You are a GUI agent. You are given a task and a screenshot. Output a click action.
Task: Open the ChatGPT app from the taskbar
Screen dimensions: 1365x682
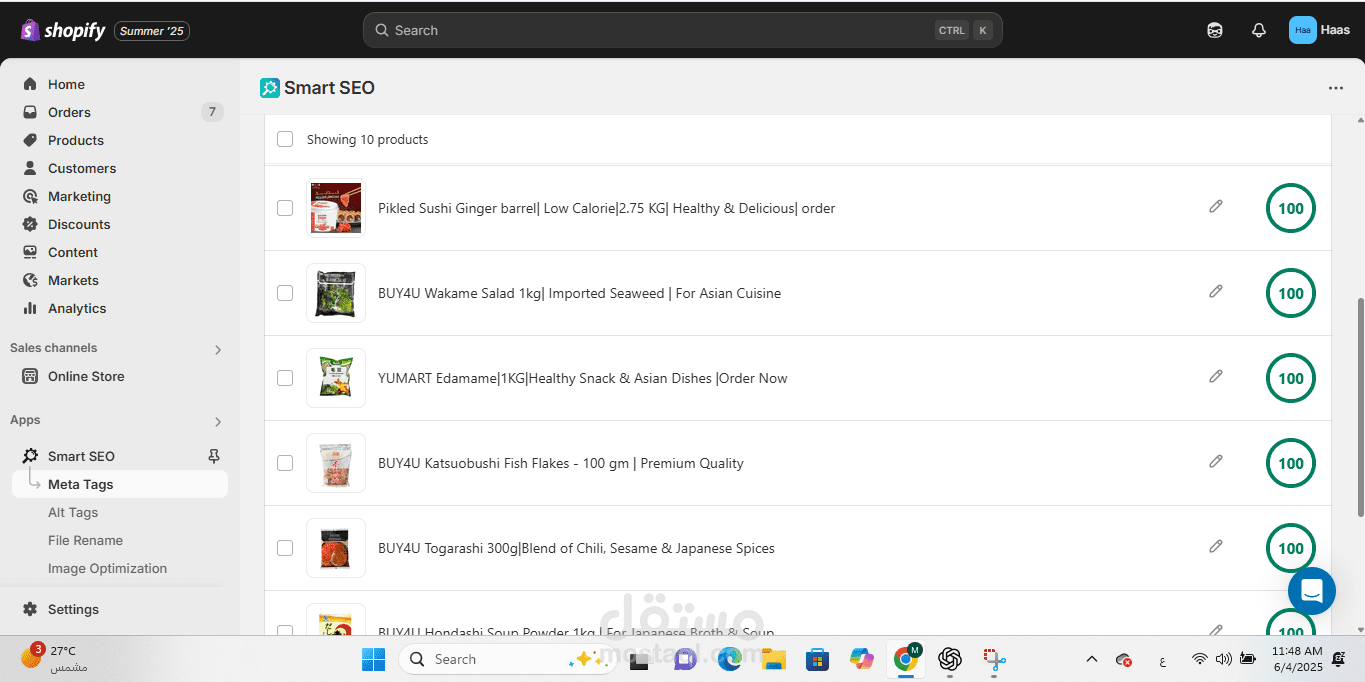[950, 659]
